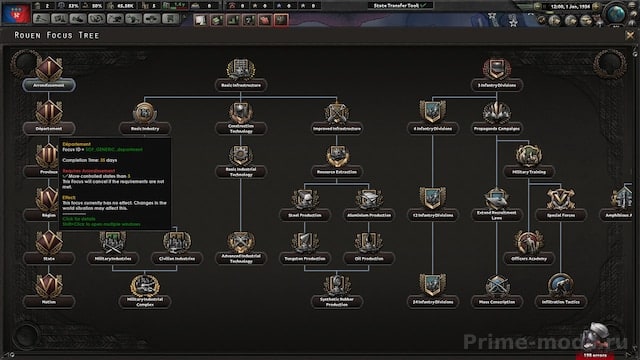Select the Aluminium Production focus
The height and width of the screenshot is (360, 640).
click(369, 205)
